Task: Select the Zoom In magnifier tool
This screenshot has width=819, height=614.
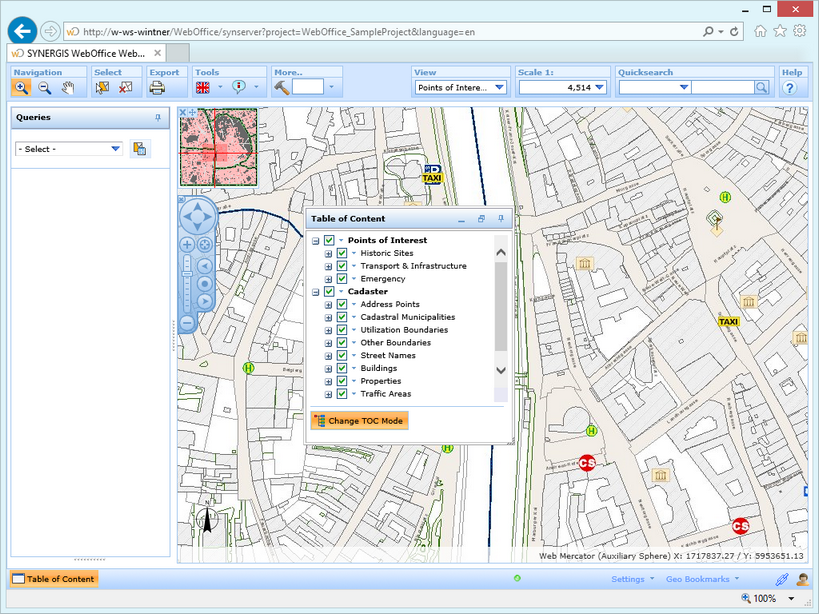Action: coord(20,87)
